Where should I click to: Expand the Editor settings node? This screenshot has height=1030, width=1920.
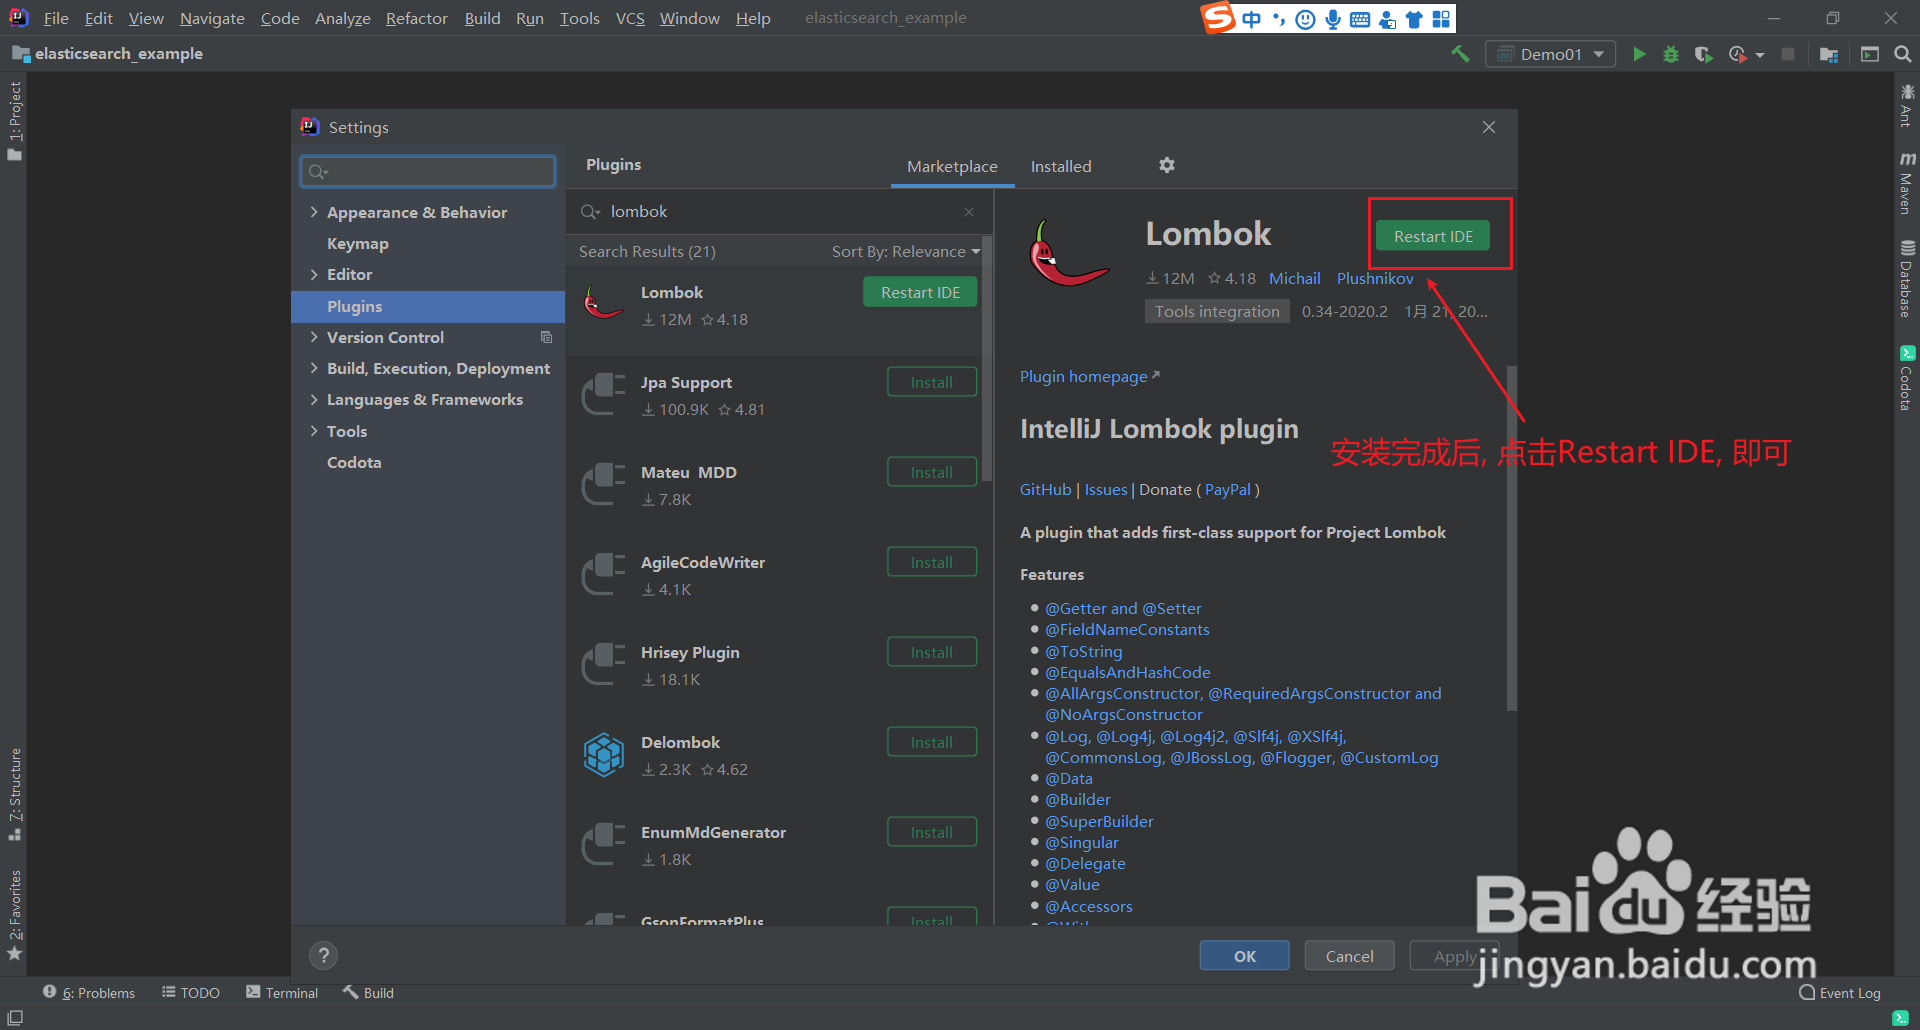(314, 274)
